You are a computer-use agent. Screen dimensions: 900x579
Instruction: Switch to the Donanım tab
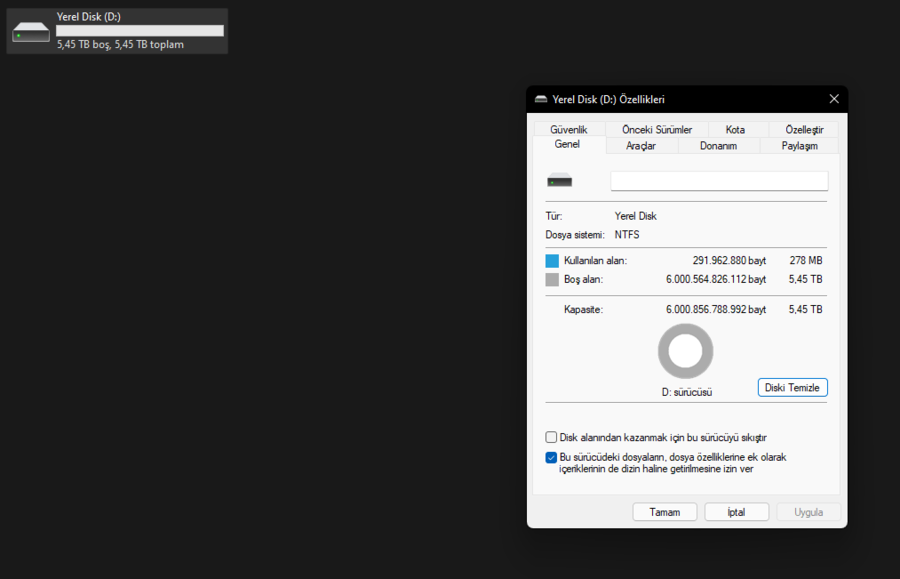[x=718, y=146]
